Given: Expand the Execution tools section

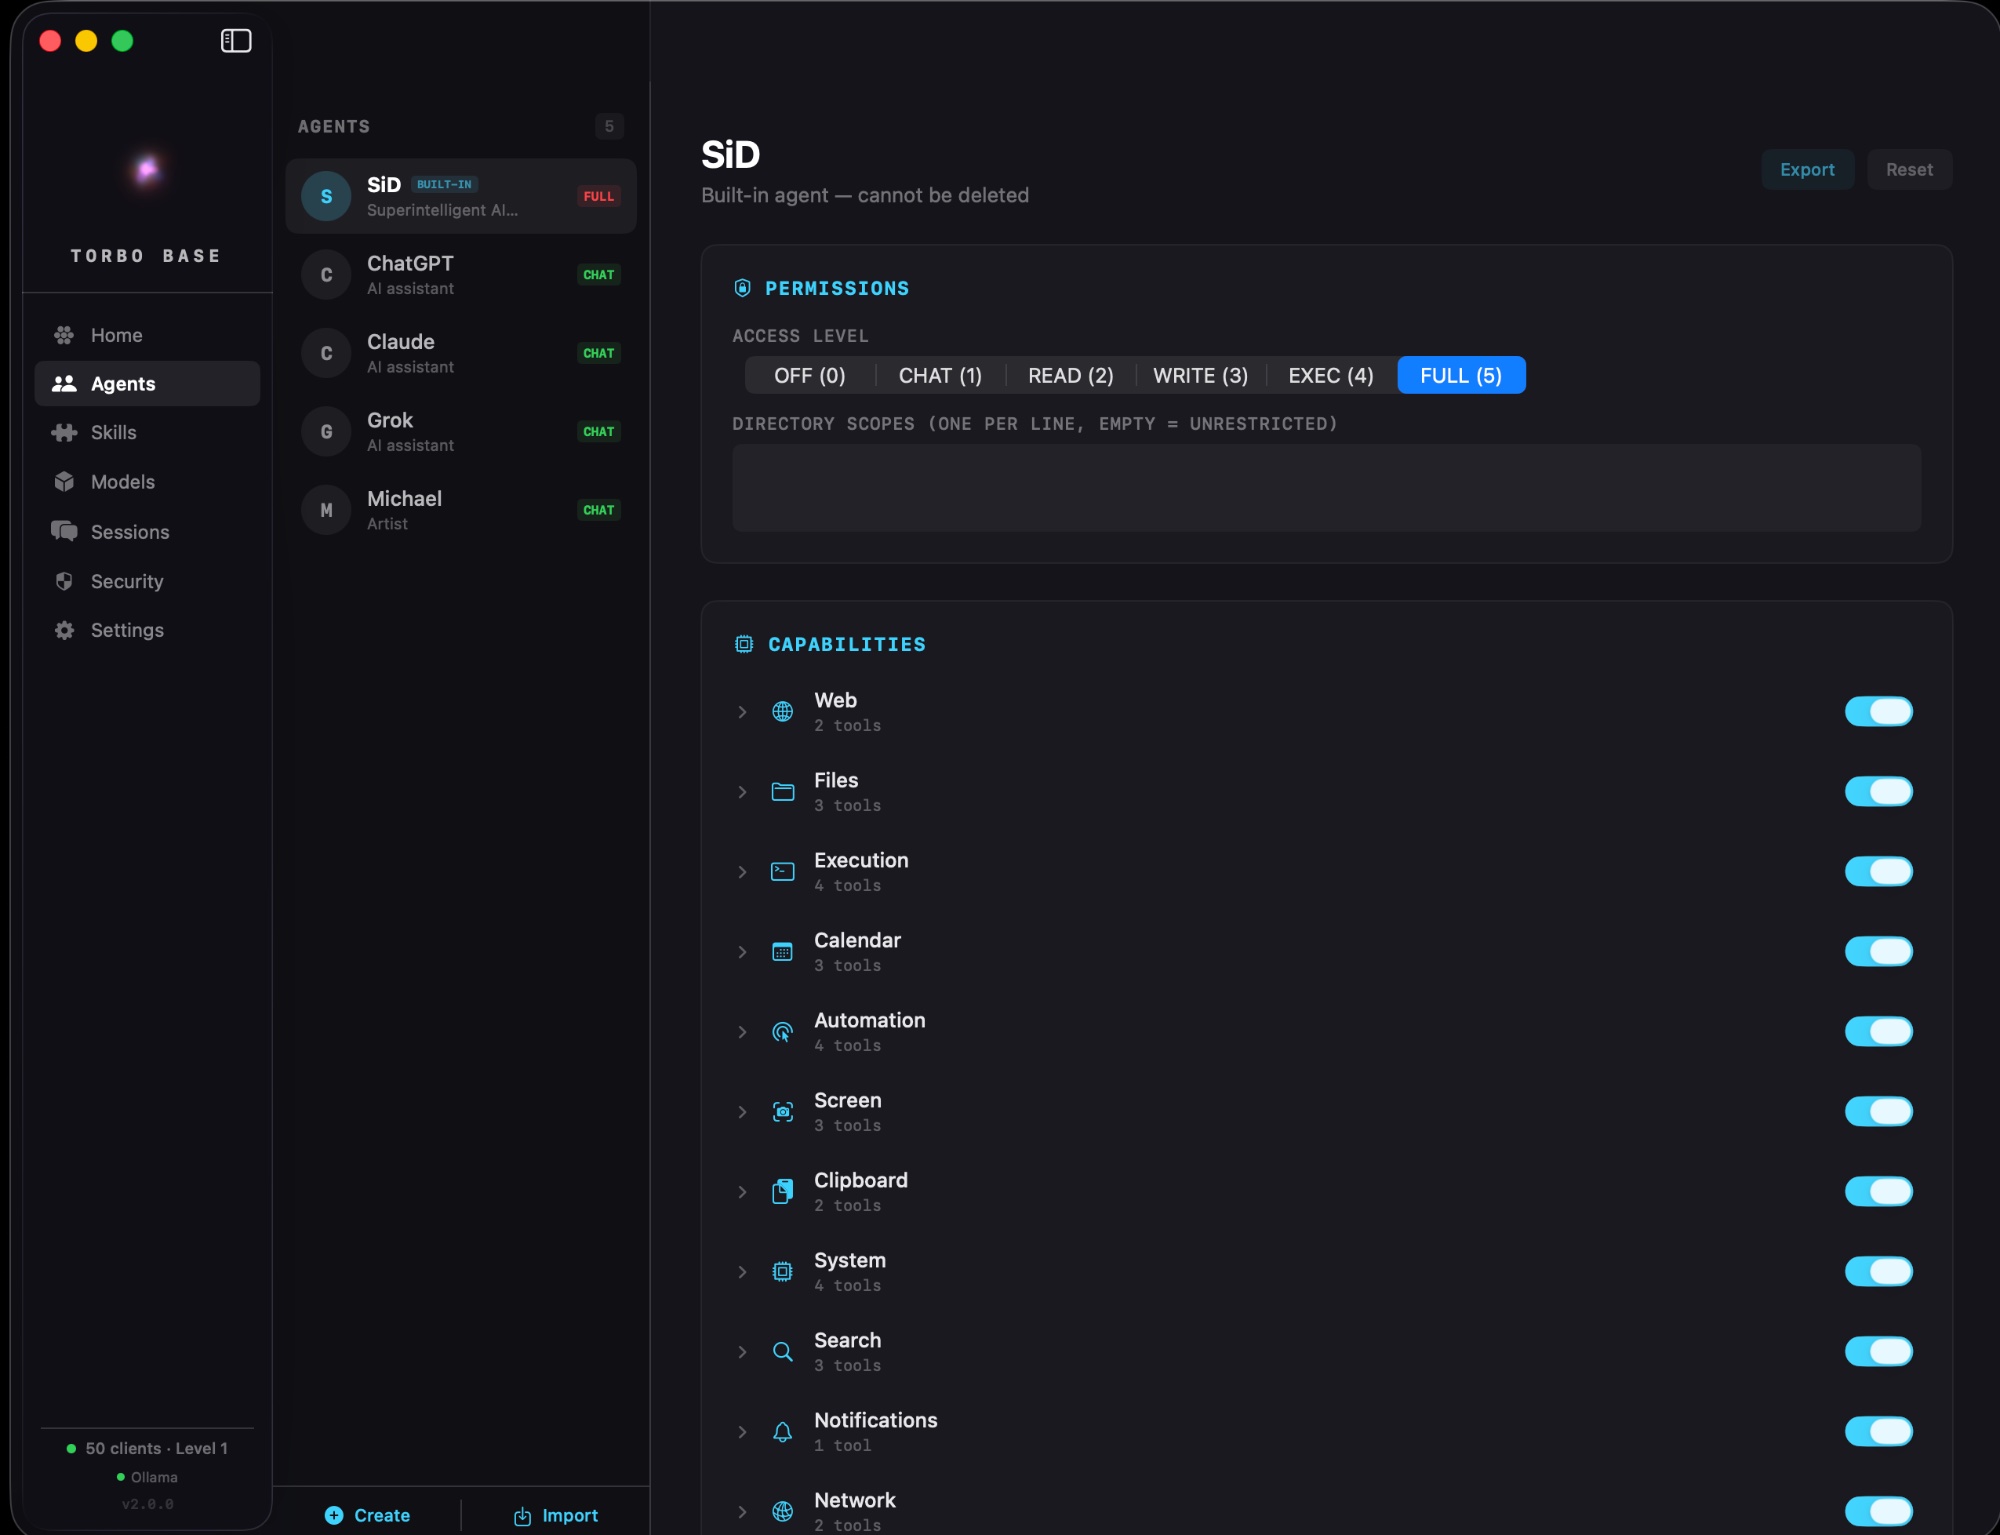Looking at the screenshot, I should point(743,871).
